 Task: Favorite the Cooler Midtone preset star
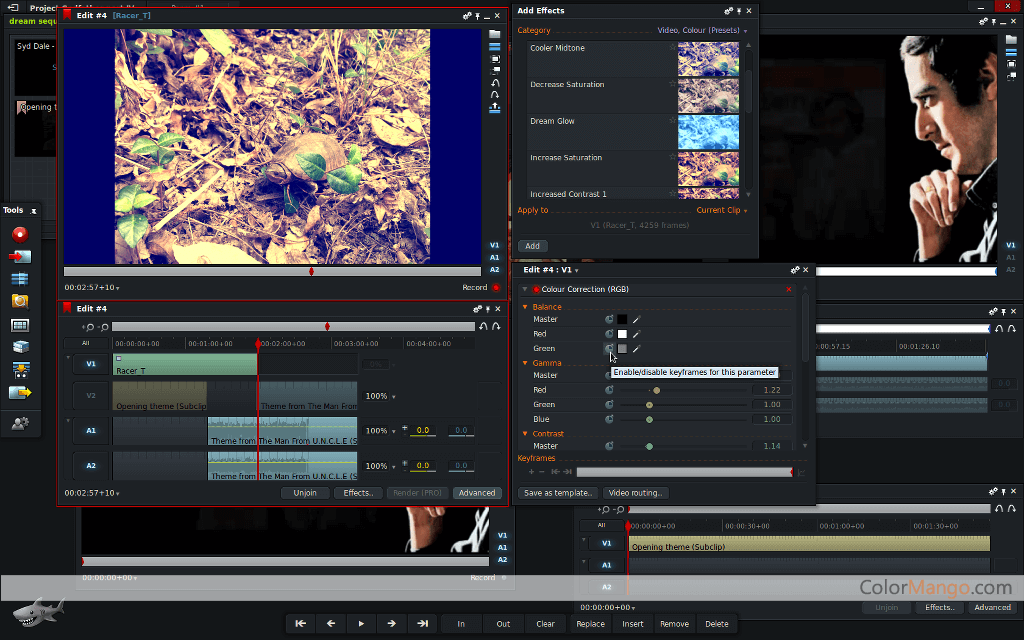(672, 47)
